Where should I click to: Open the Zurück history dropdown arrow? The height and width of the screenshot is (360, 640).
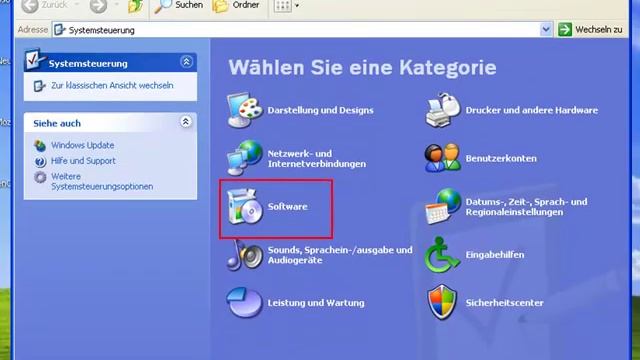(x=77, y=5)
